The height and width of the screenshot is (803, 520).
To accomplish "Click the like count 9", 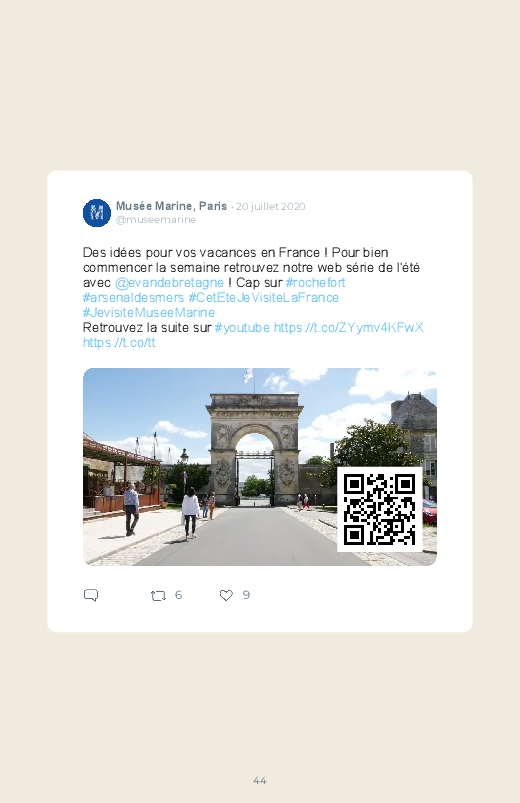I will [246, 595].
